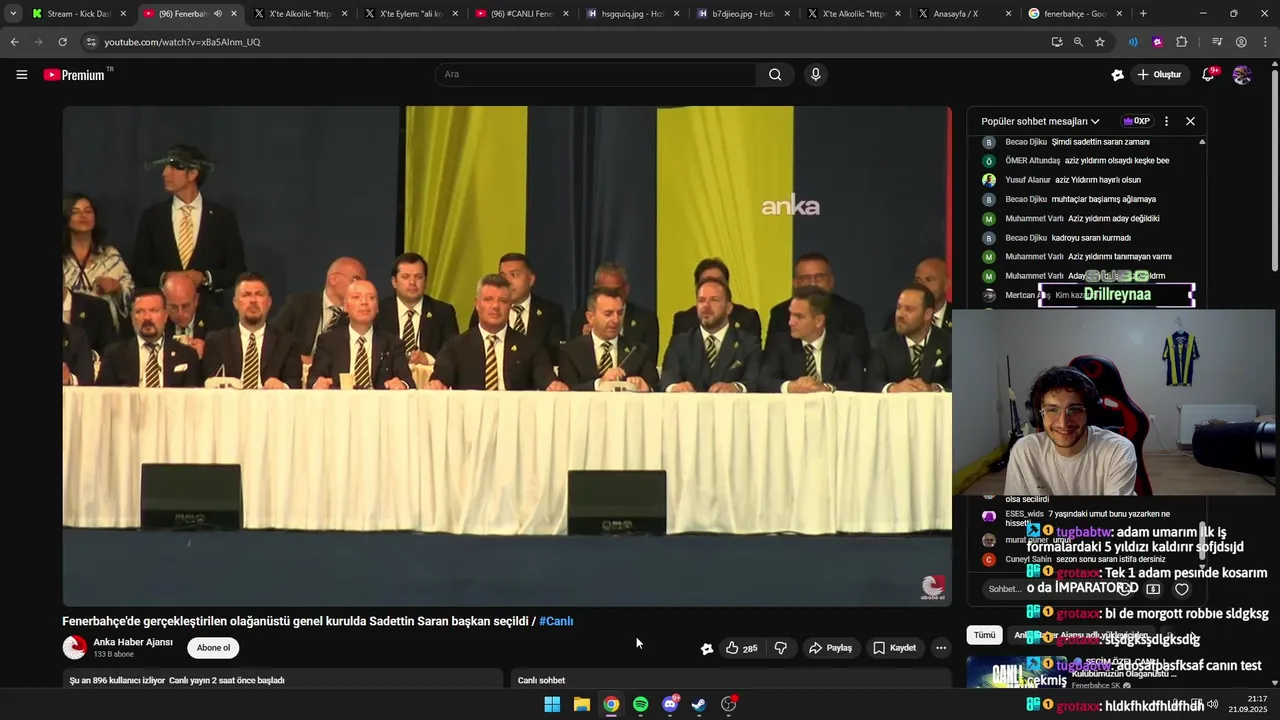Click the browser address bar URL
Image resolution: width=1280 pixels, height=720 pixels.
pos(182,42)
